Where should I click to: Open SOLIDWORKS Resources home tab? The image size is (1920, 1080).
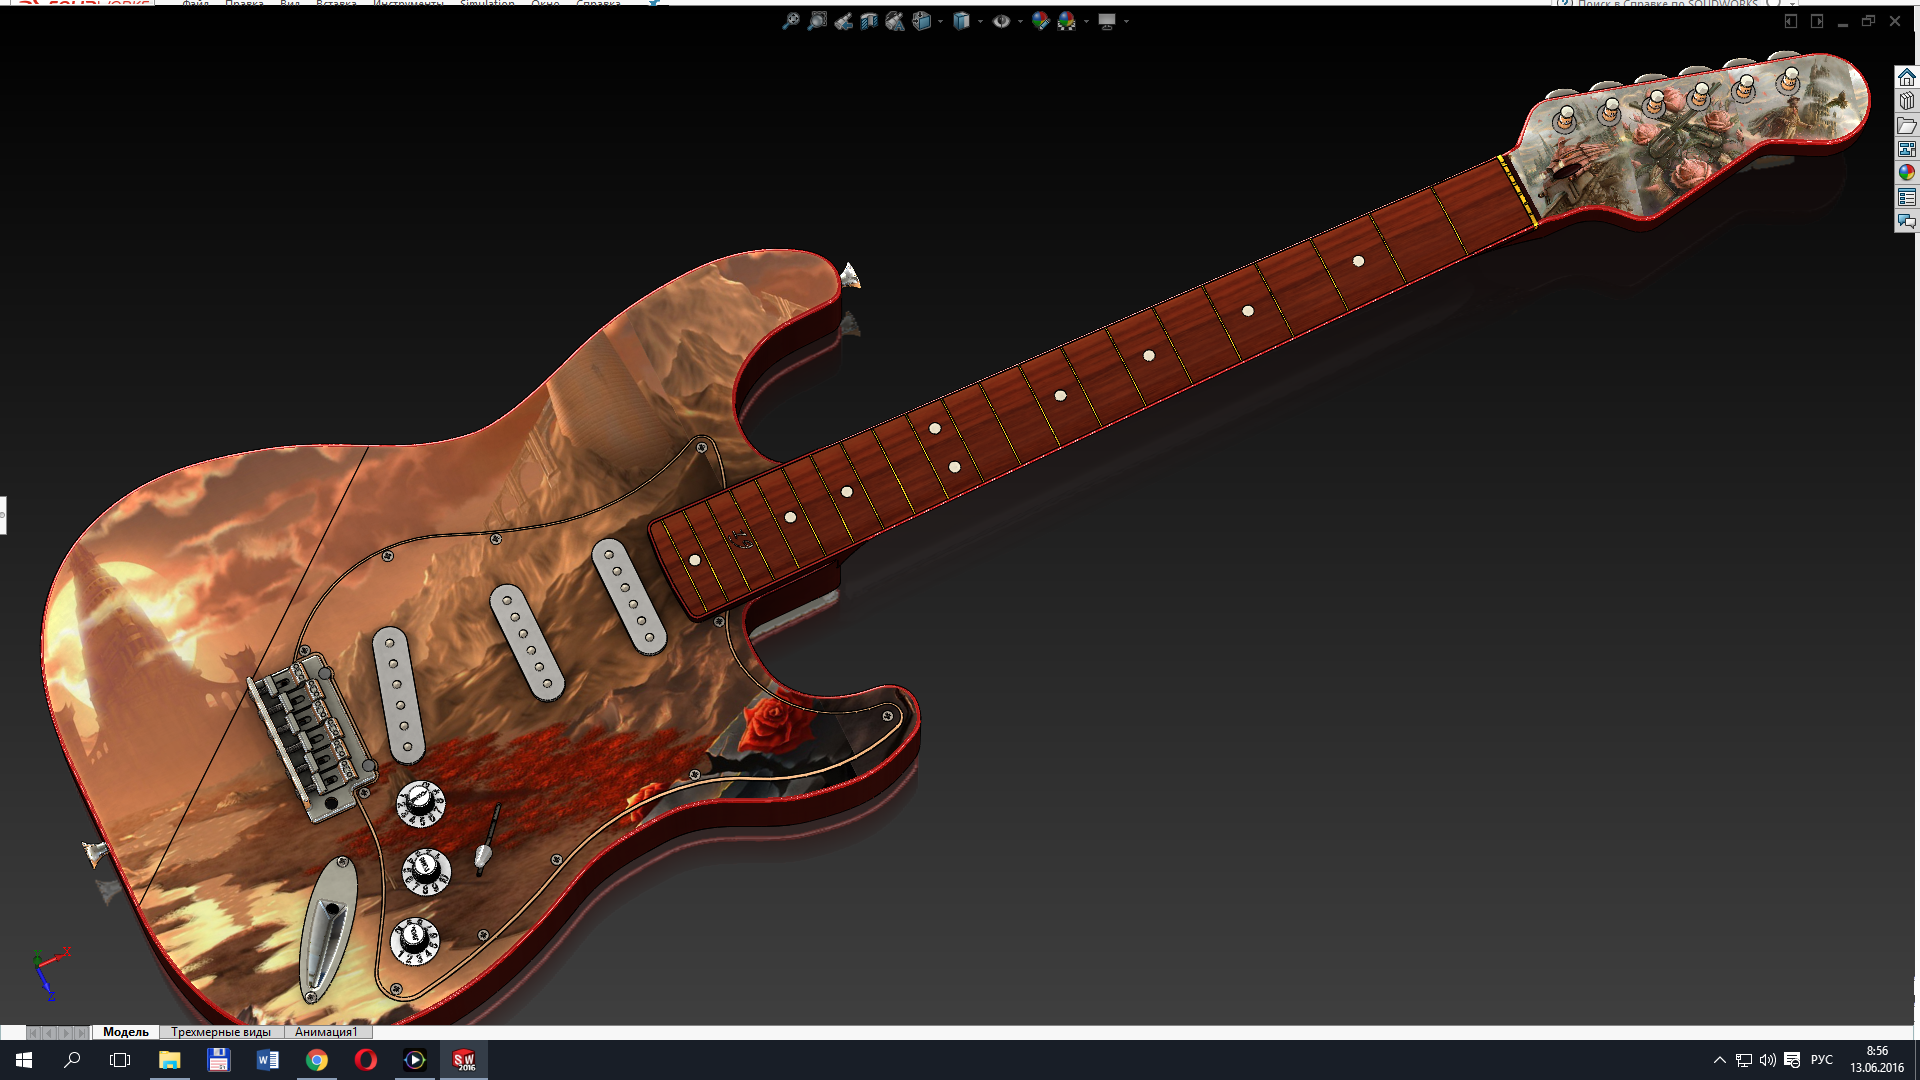pos(1907,77)
